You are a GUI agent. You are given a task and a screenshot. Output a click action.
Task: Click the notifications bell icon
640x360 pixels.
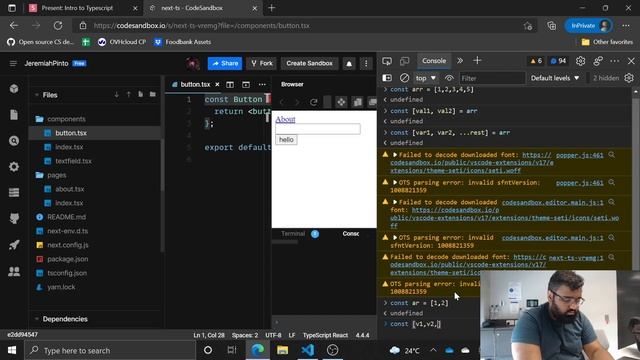[x=349, y=63]
